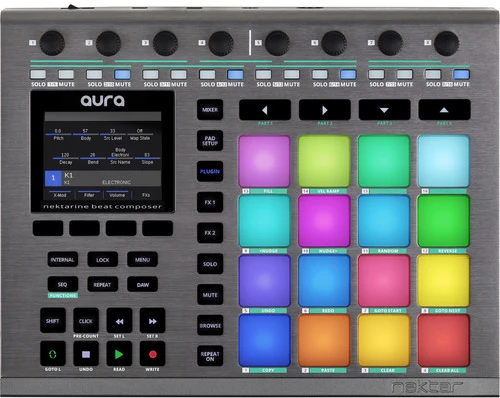Tap the red pad labeled Clear All

tap(444, 340)
